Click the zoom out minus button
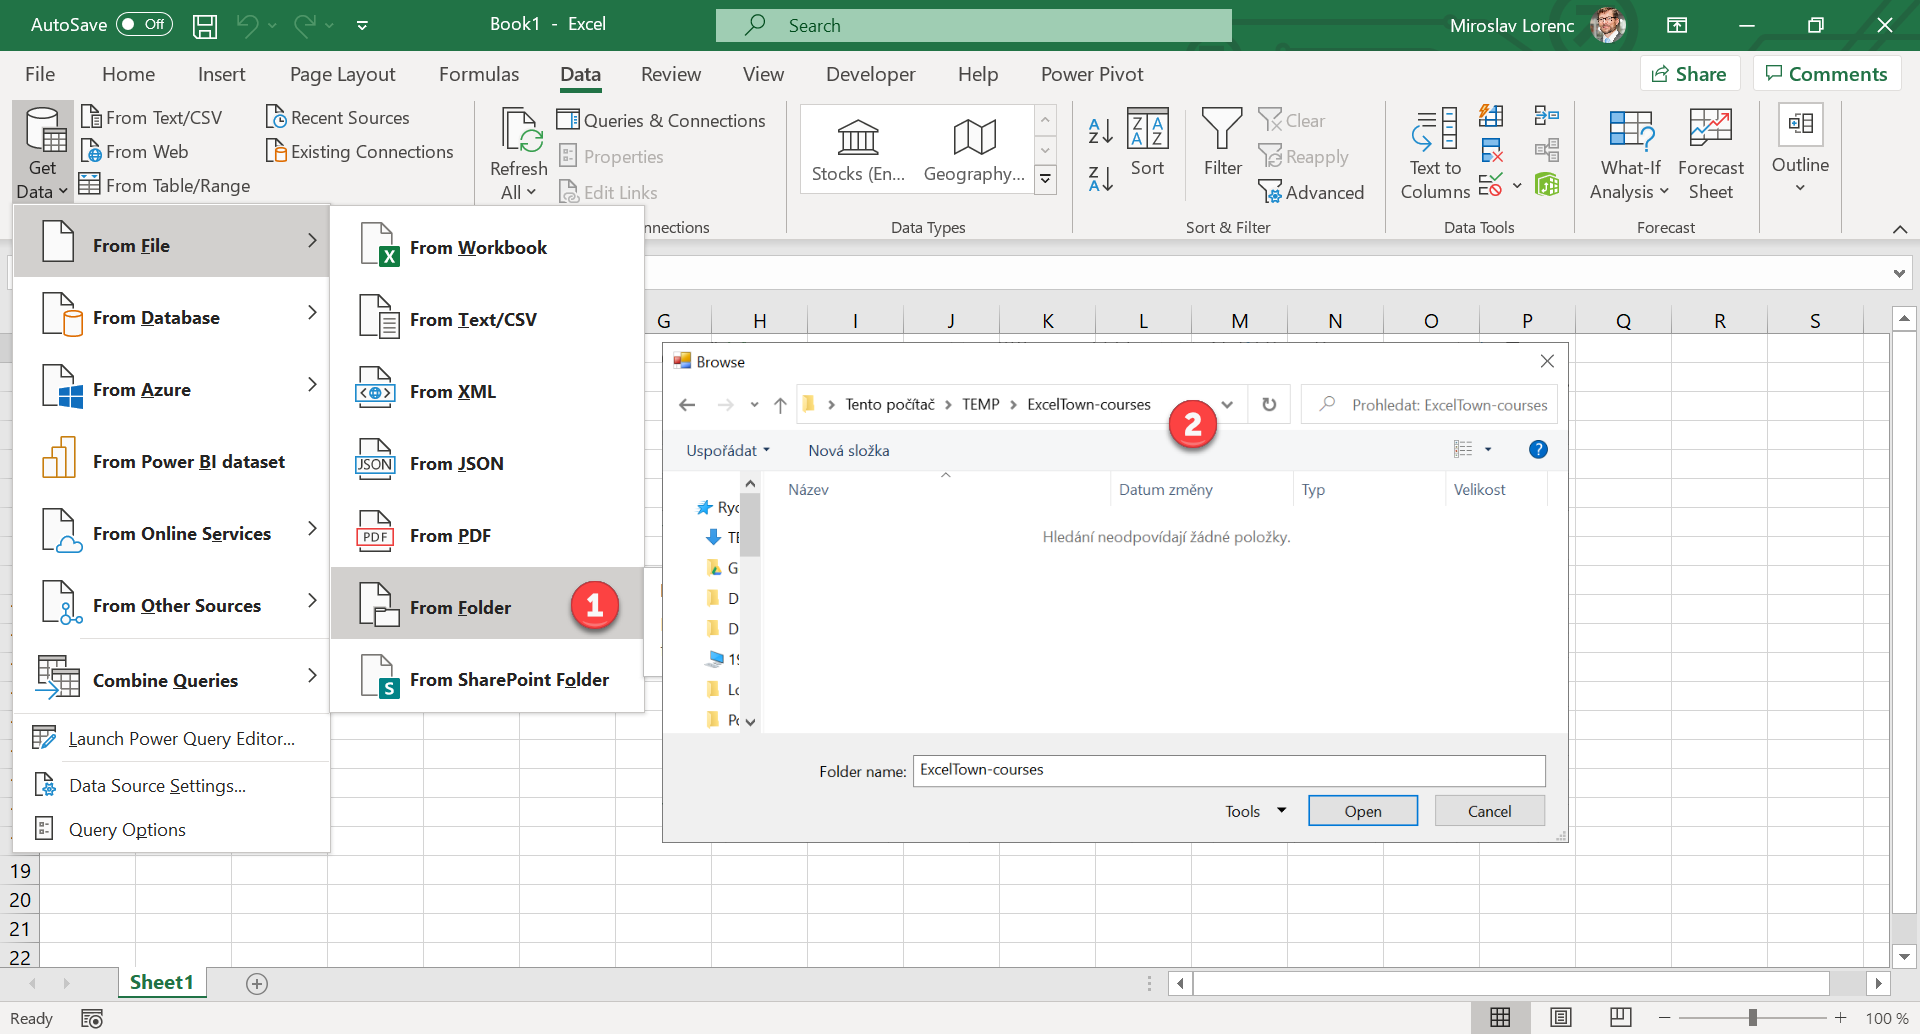Screen dimensions: 1920x1034 pos(1664,1018)
